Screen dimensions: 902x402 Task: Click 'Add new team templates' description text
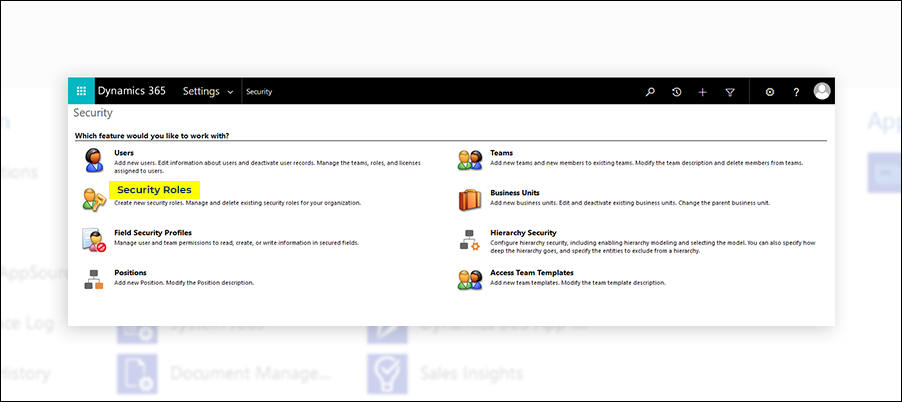click(x=578, y=283)
